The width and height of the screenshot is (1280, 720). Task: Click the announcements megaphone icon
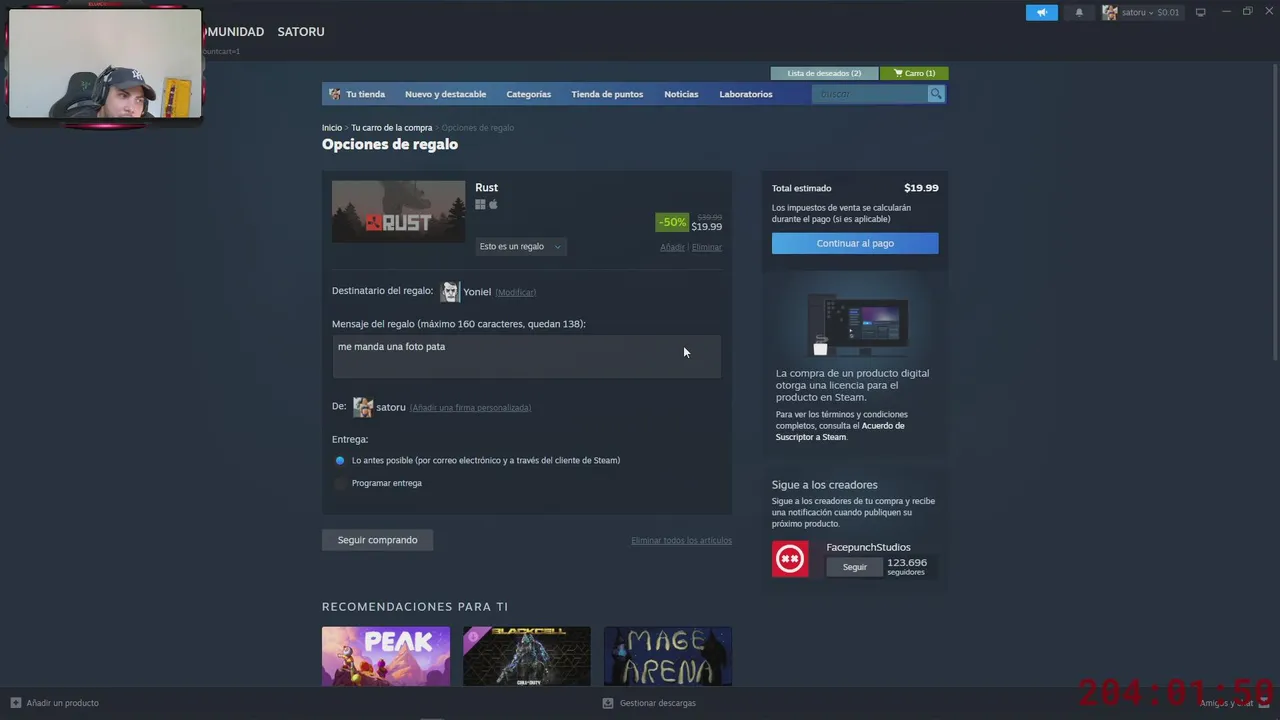pos(1041,13)
